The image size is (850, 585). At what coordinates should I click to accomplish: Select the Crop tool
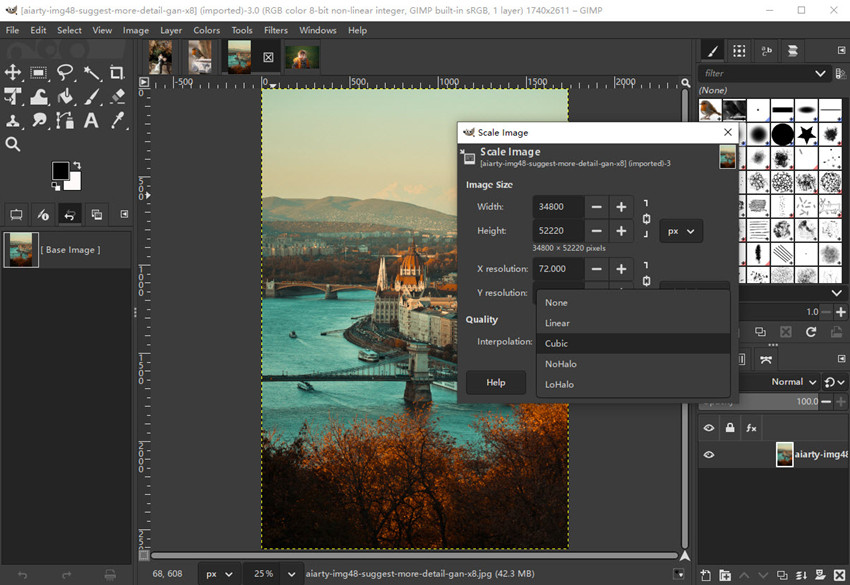117,72
